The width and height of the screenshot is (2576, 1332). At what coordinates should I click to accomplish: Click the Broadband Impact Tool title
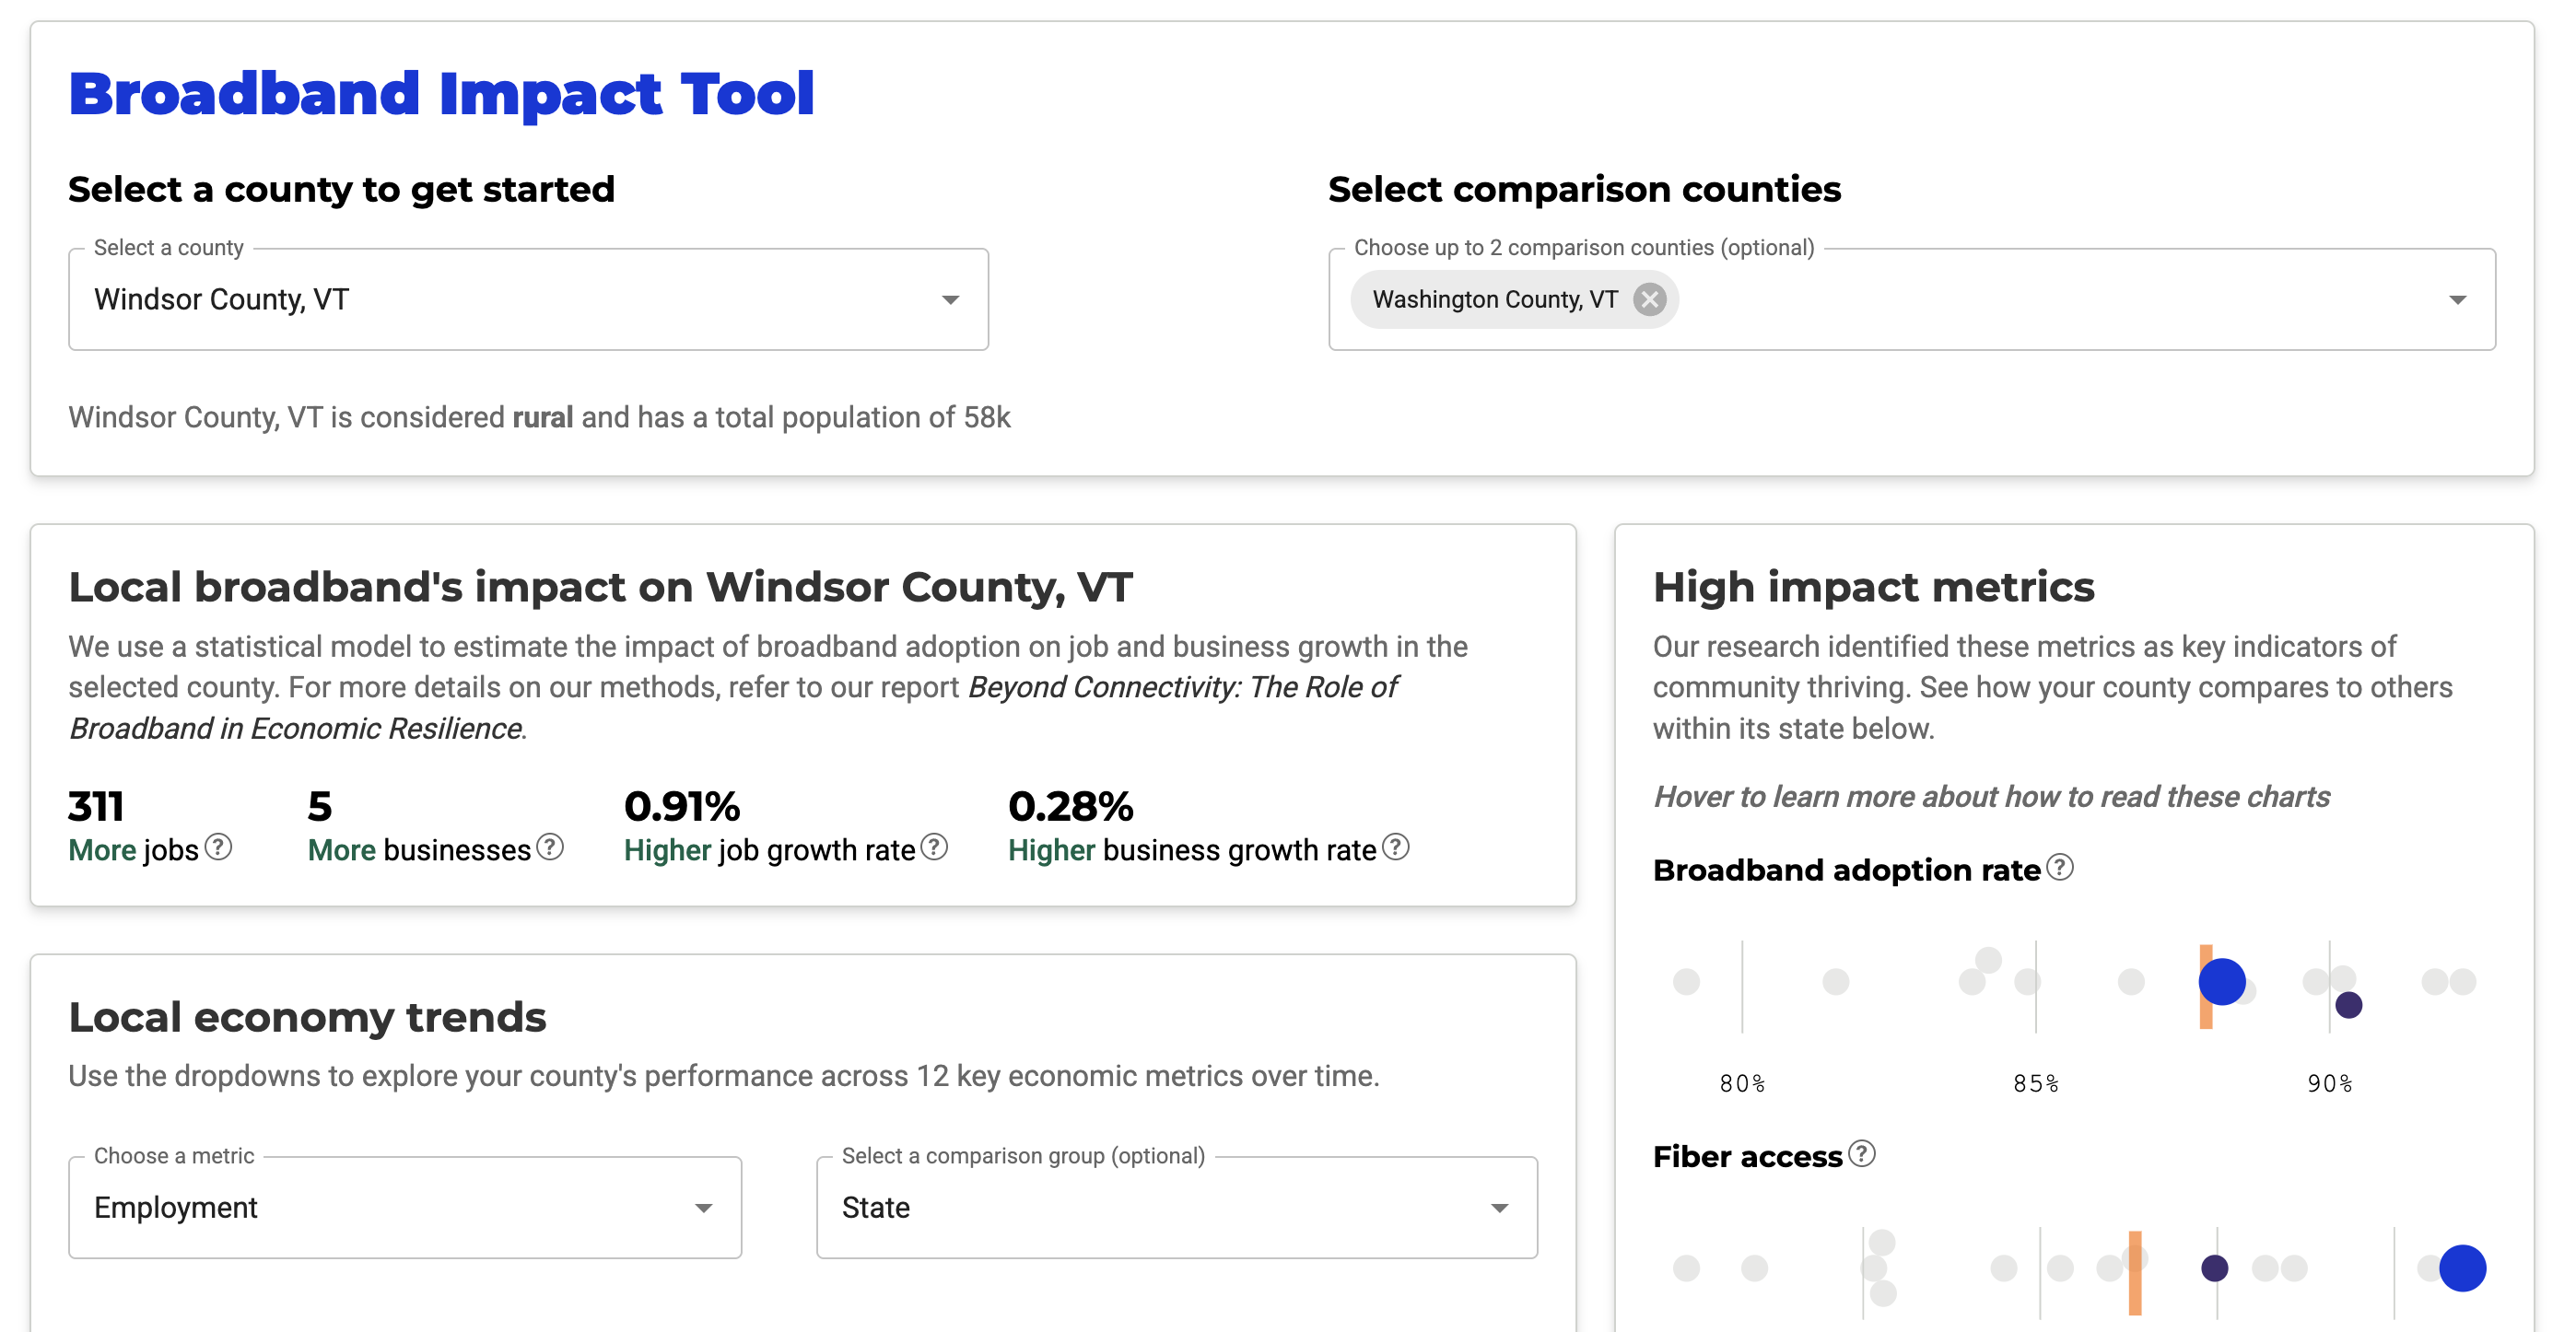(x=441, y=94)
